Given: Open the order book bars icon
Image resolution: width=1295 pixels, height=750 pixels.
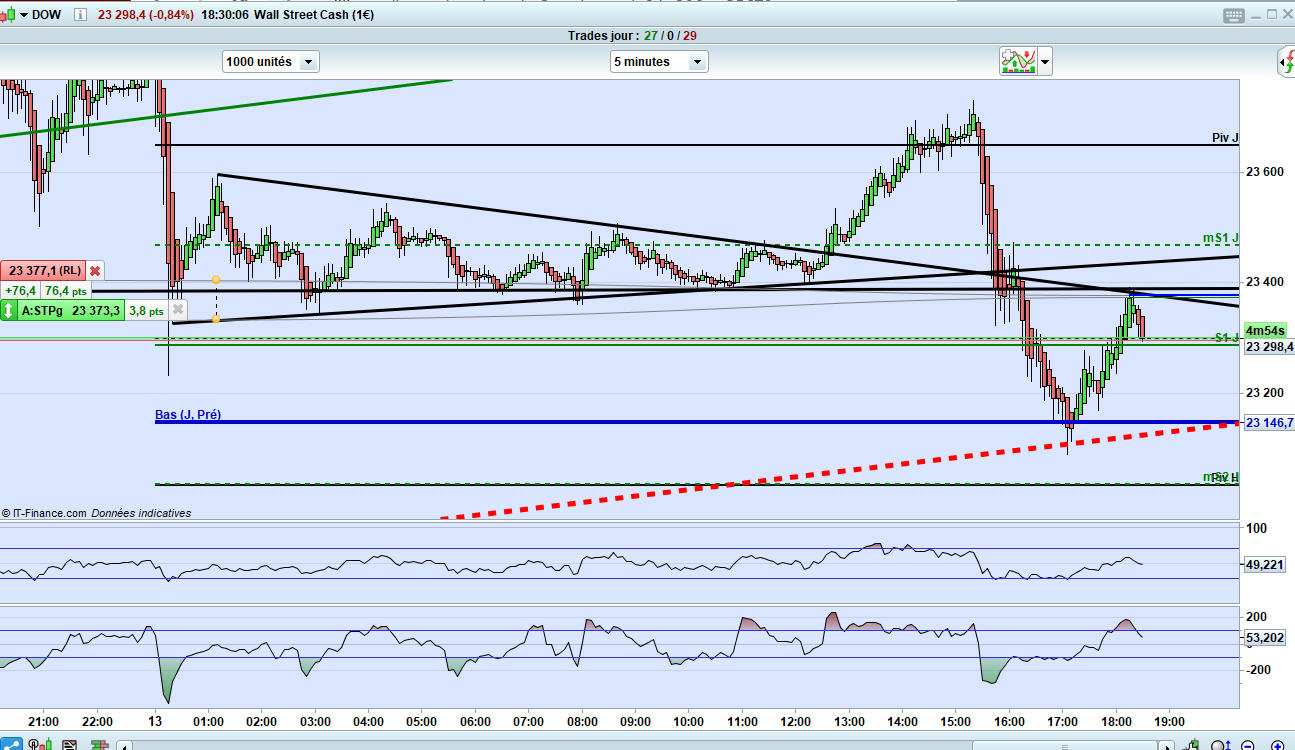Looking at the screenshot, I should click(x=99, y=744).
